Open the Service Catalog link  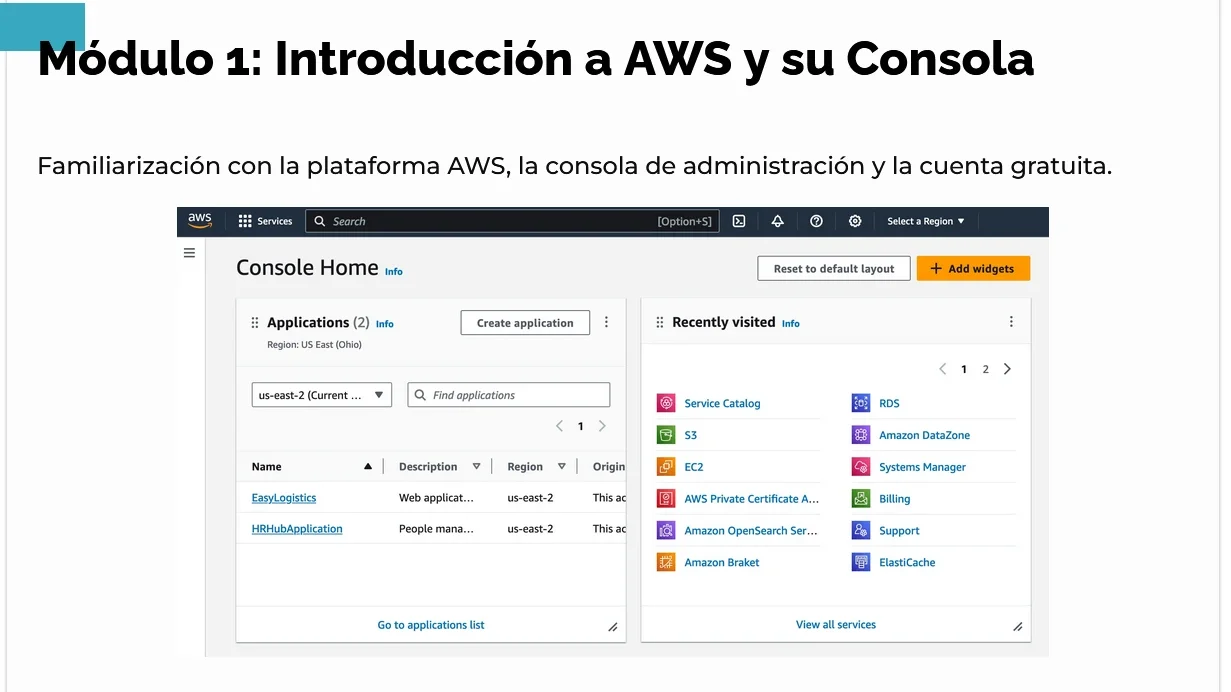pyautogui.click(x=722, y=403)
